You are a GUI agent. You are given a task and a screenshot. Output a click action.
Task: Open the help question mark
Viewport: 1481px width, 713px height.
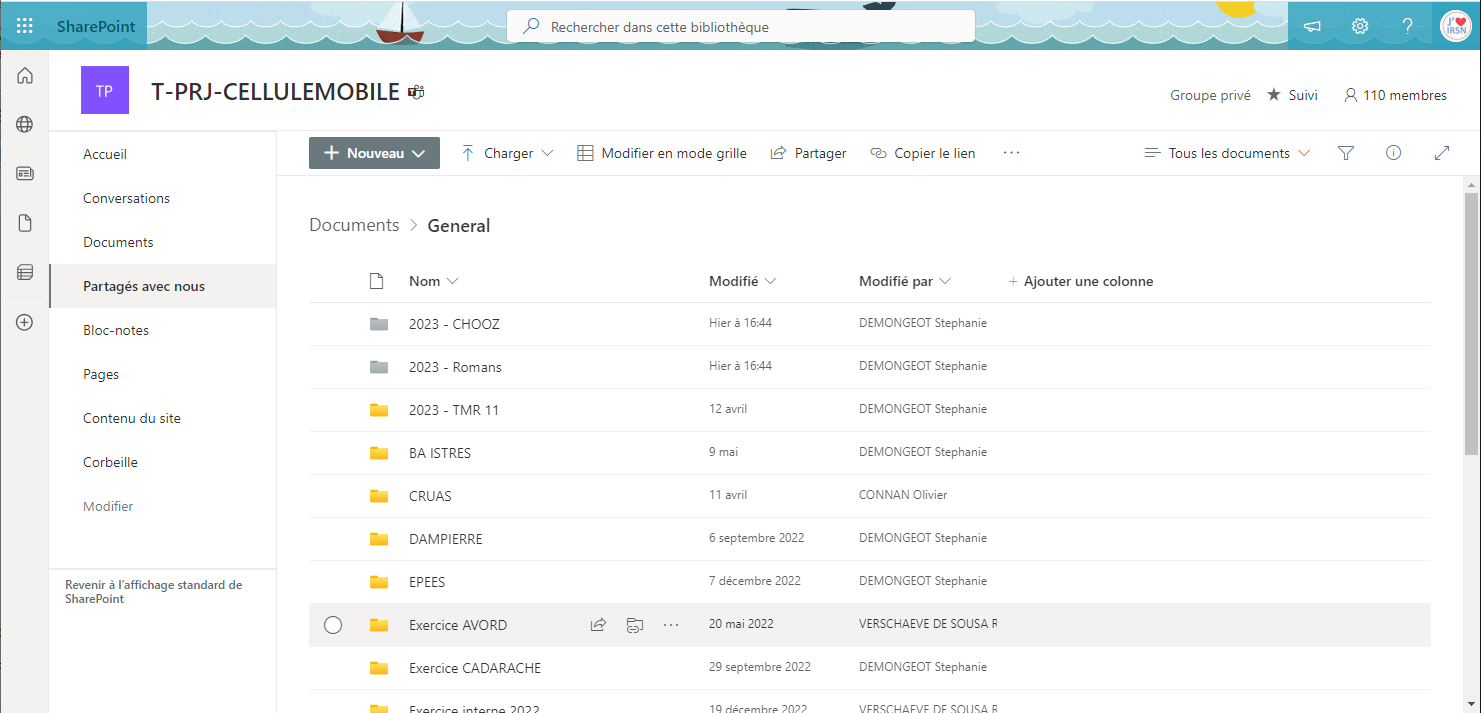coord(1406,26)
